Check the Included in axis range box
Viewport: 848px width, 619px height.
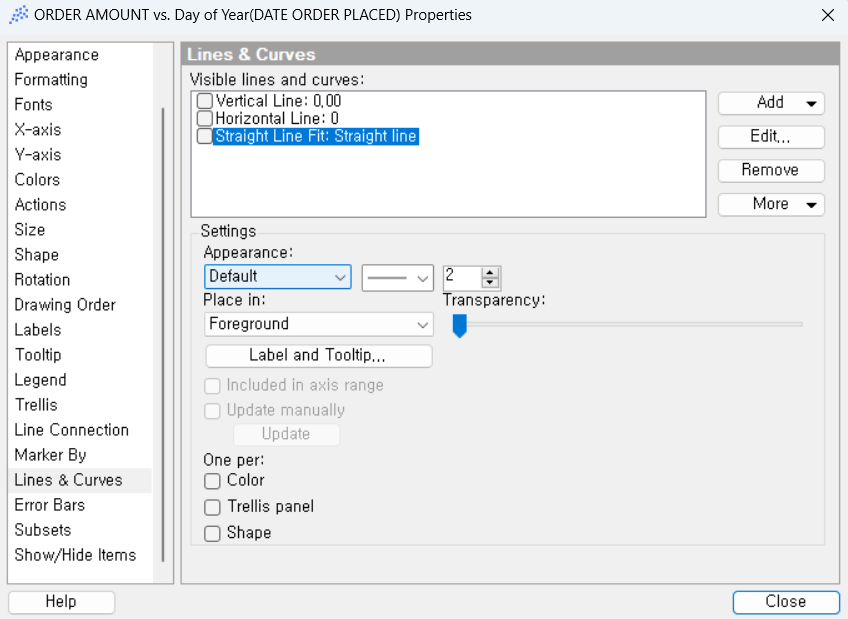pos(212,386)
